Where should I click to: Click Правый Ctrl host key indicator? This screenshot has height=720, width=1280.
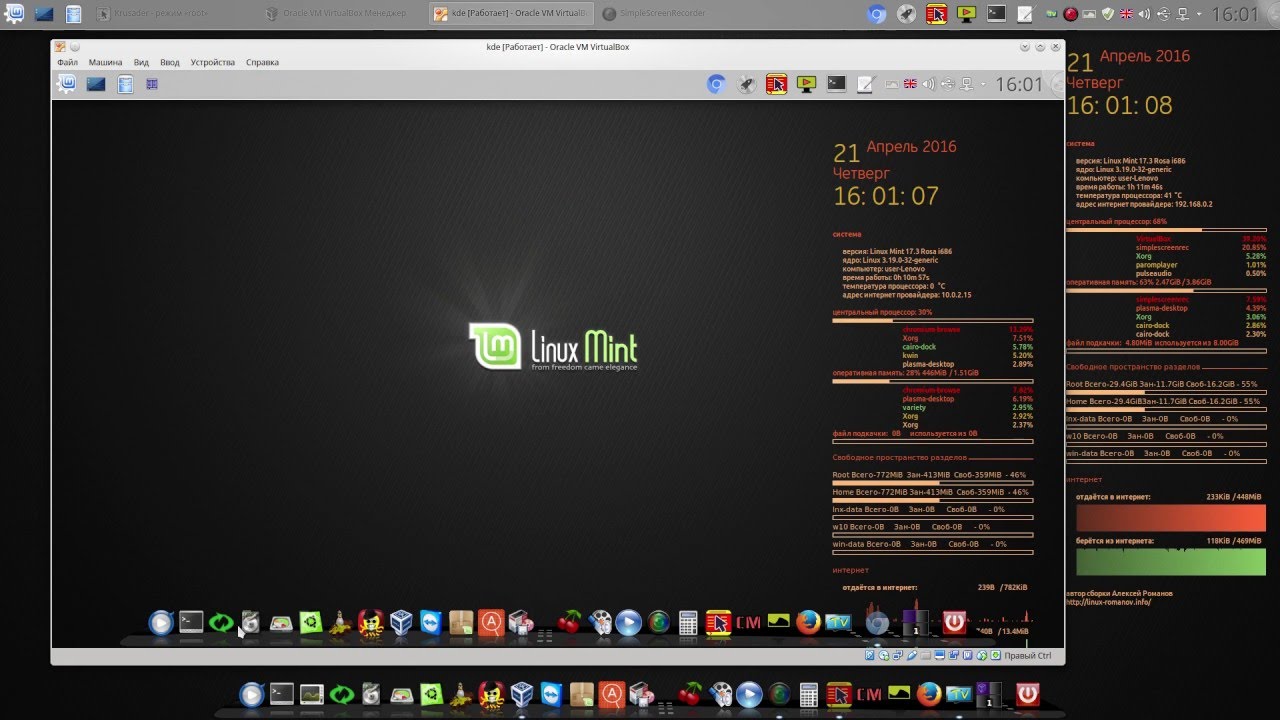coord(1027,656)
